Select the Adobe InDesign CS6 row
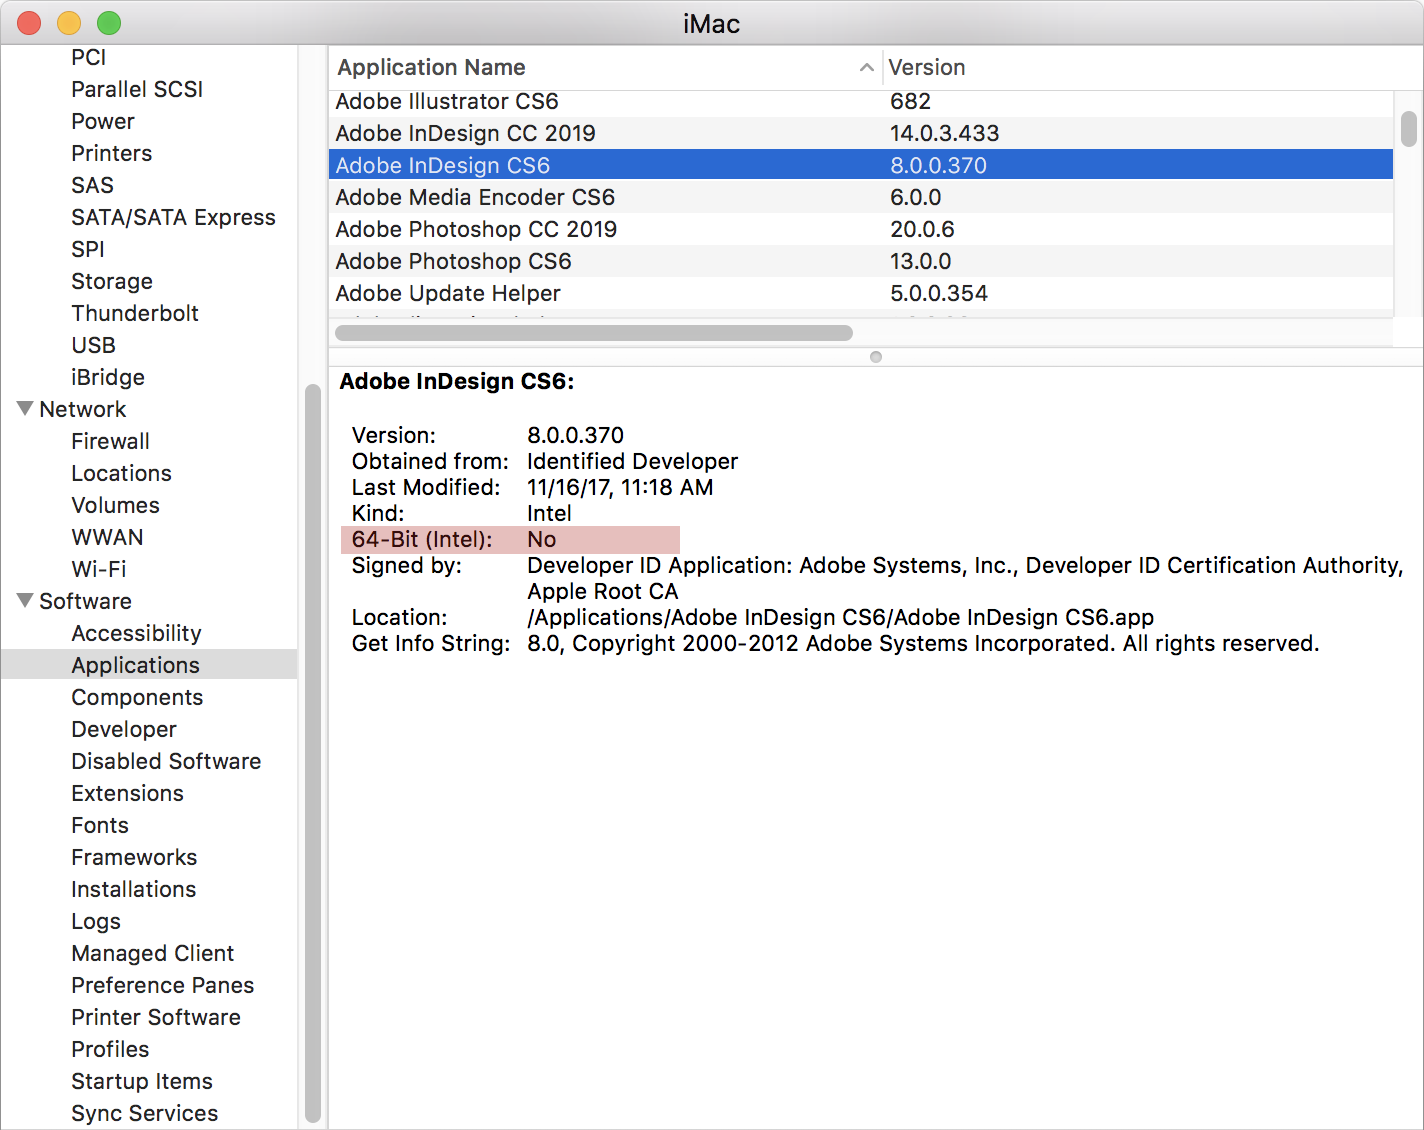 (x=860, y=165)
